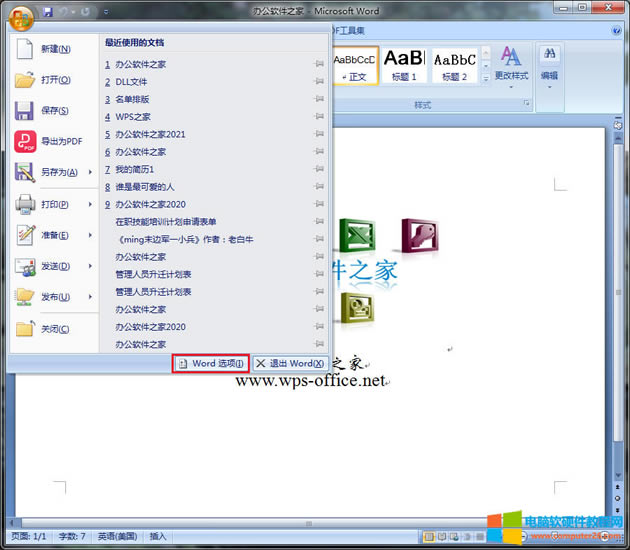Click the Undo icon in title bar
This screenshot has width=630, height=550.
pyautogui.click(x=64, y=12)
